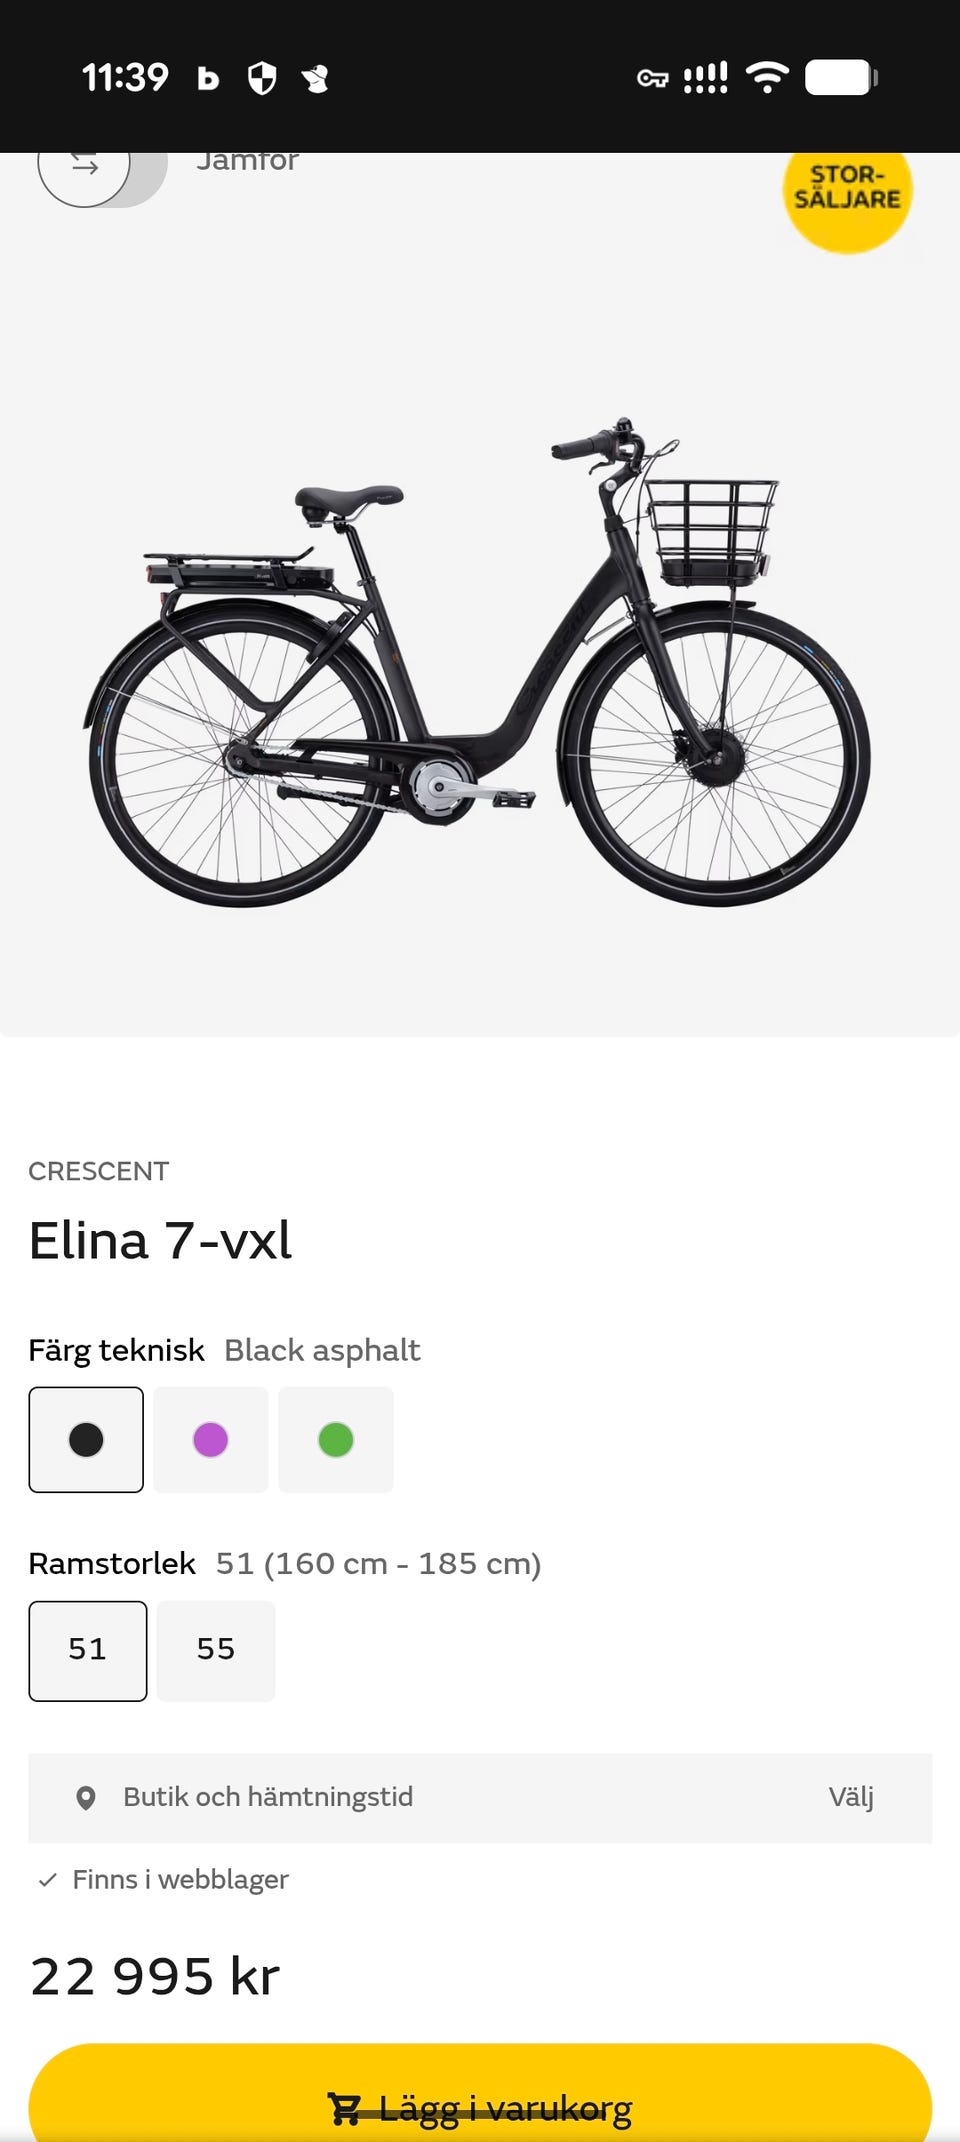
Task: Tap the shopping cart icon
Action: (345, 2108)
